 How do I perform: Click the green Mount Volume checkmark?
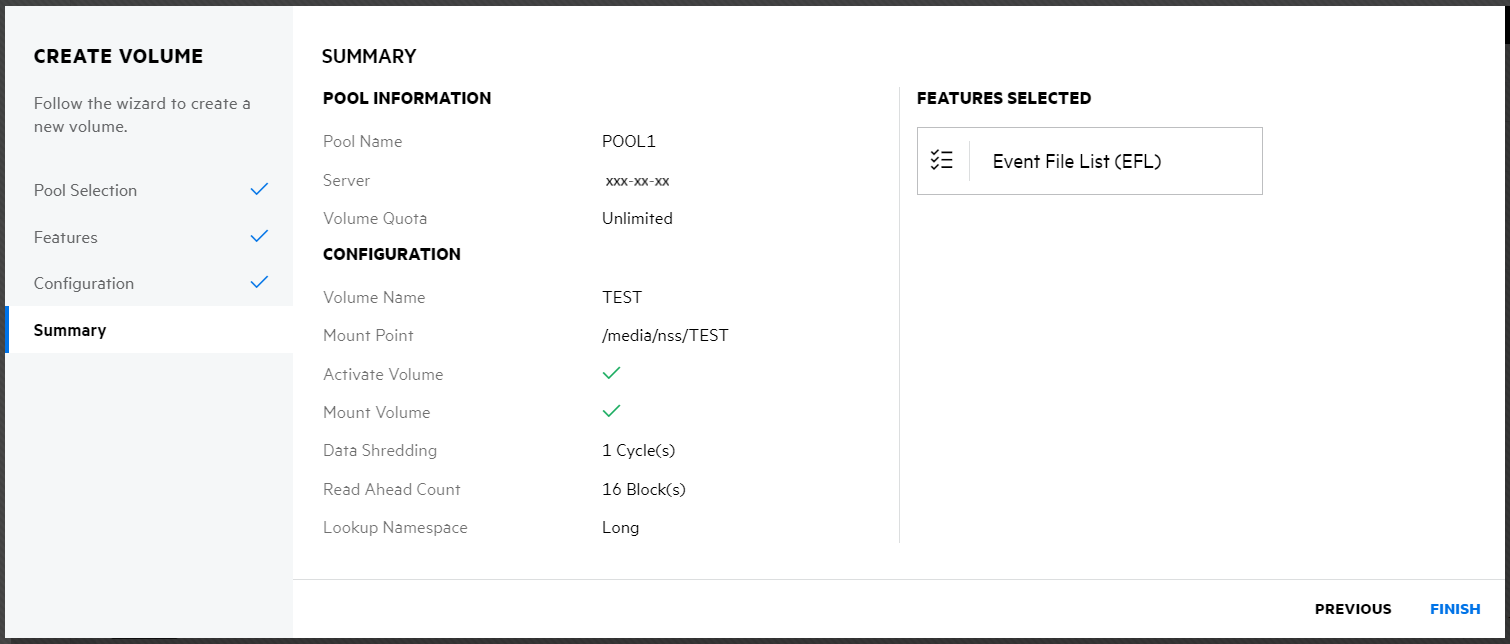611,411
